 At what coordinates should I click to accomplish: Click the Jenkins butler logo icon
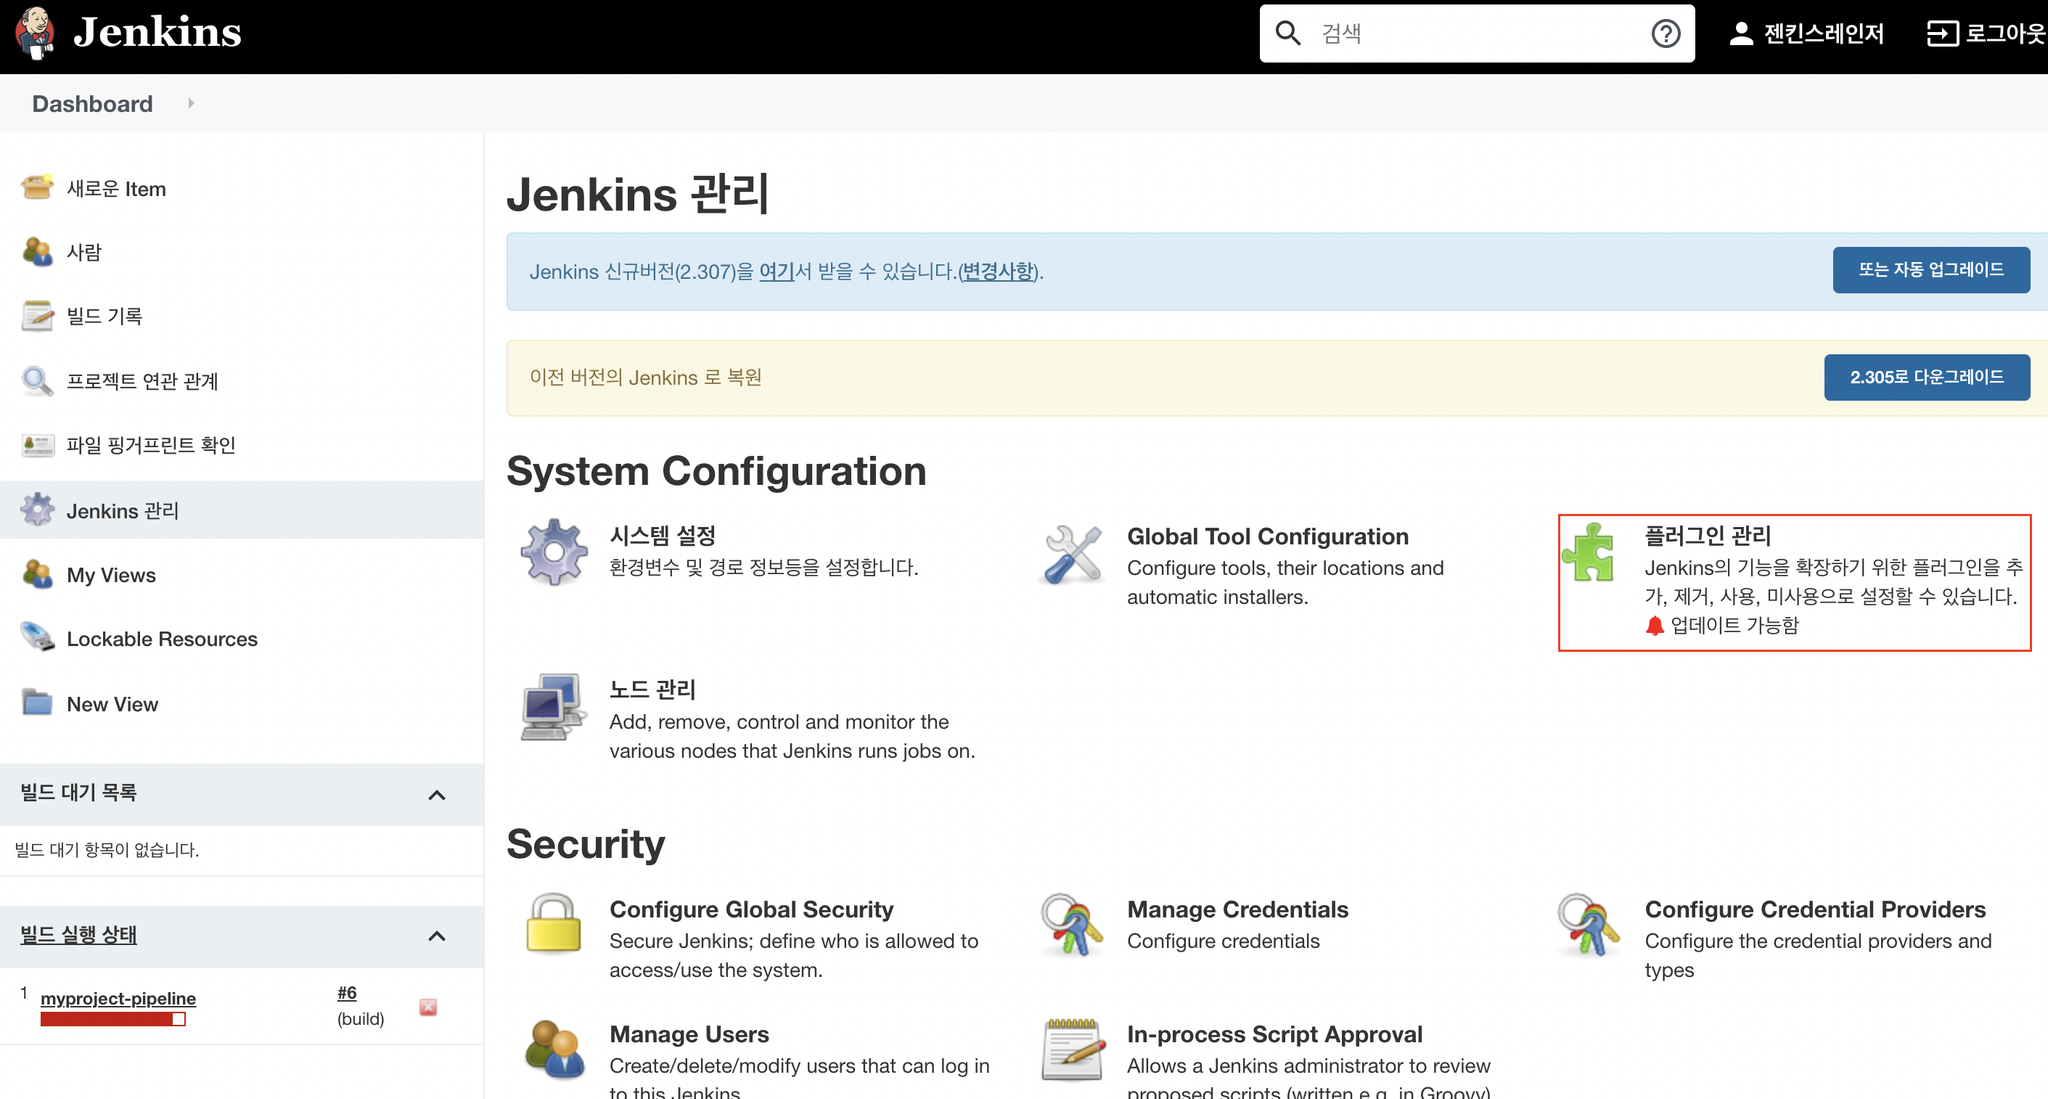point(35,32)
